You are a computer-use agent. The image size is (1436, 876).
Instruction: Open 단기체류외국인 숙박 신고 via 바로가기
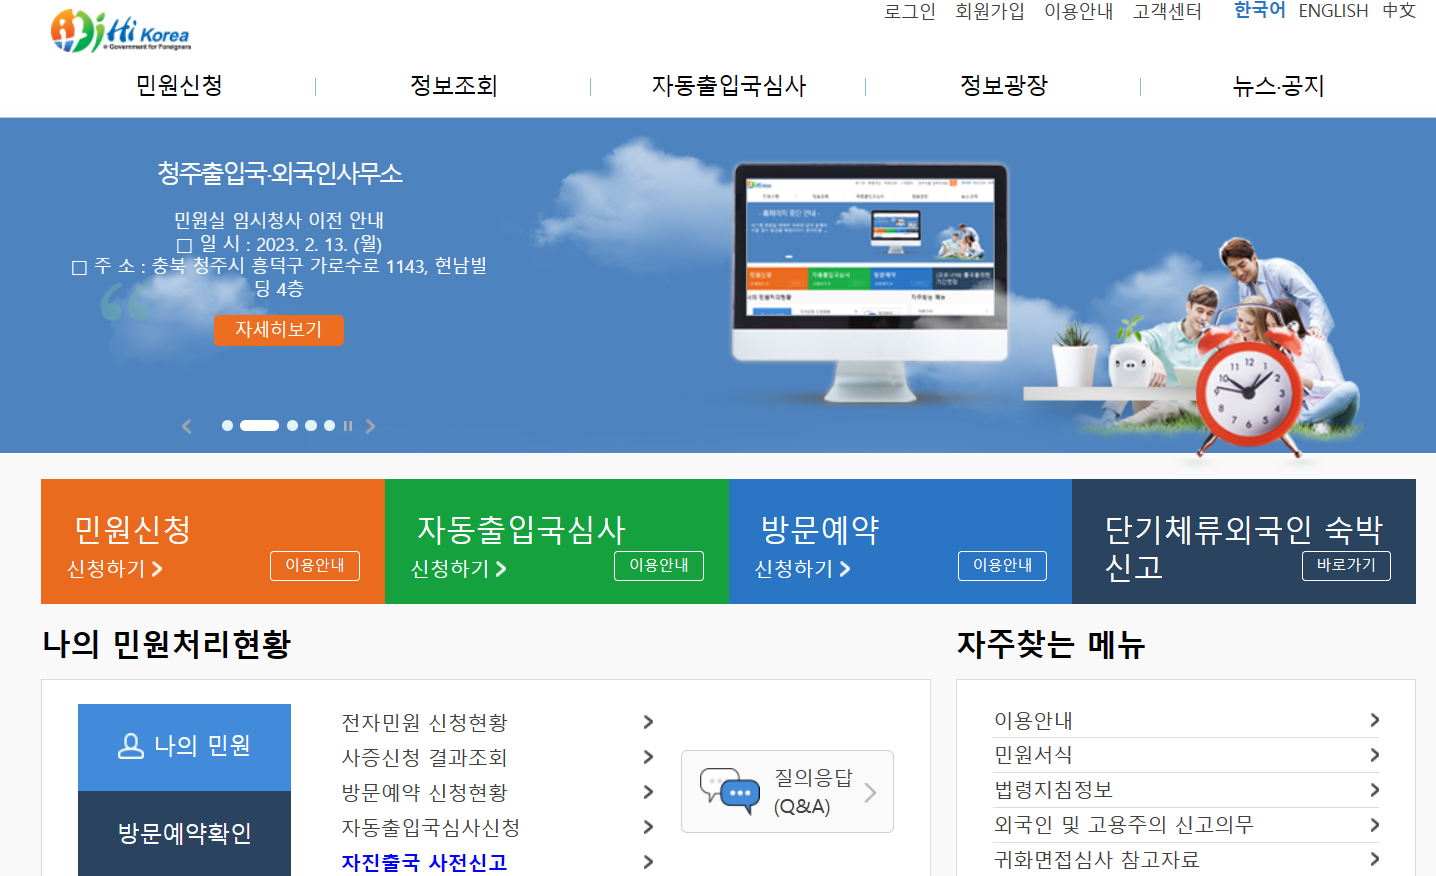pyautogui.click(x=1345, y=564)
